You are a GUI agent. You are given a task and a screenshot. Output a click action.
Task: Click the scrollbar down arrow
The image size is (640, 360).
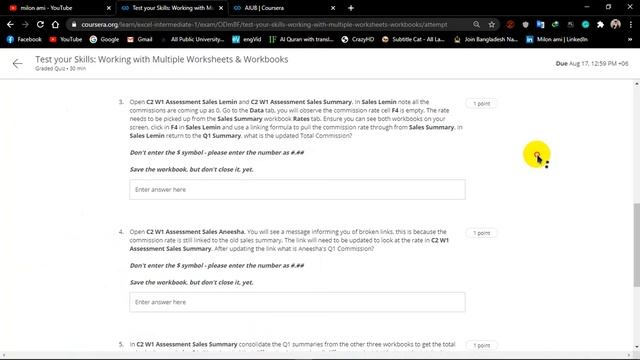(x=637, y=347)
